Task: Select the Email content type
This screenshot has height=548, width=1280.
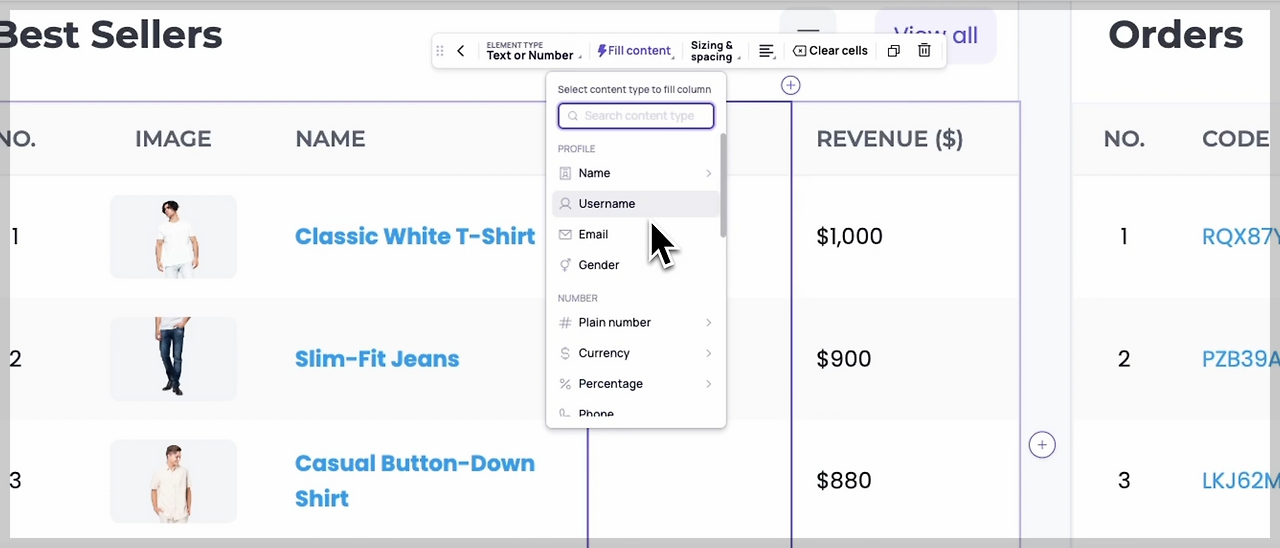Action: click(636, 234)
